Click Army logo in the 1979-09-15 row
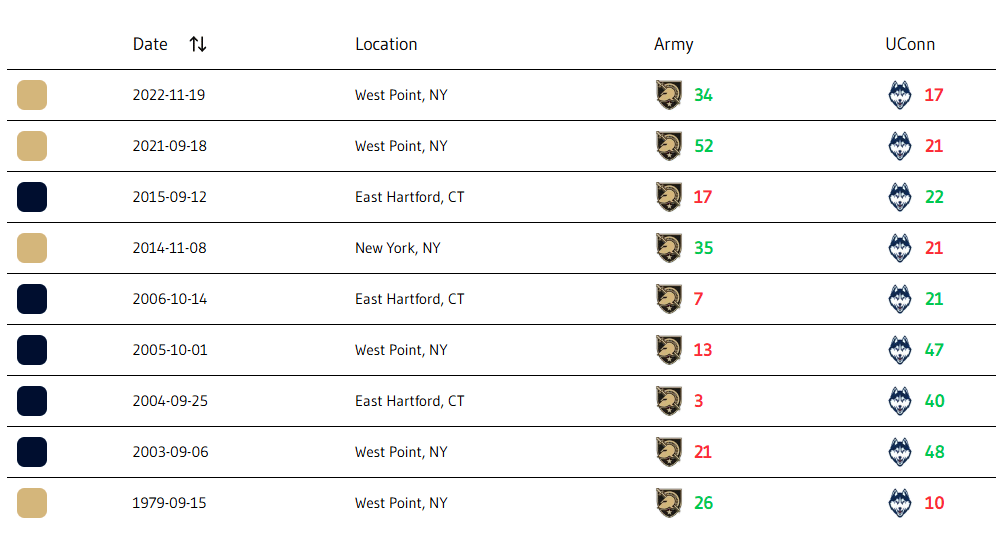The image size is (996, 541). (669, 503)
